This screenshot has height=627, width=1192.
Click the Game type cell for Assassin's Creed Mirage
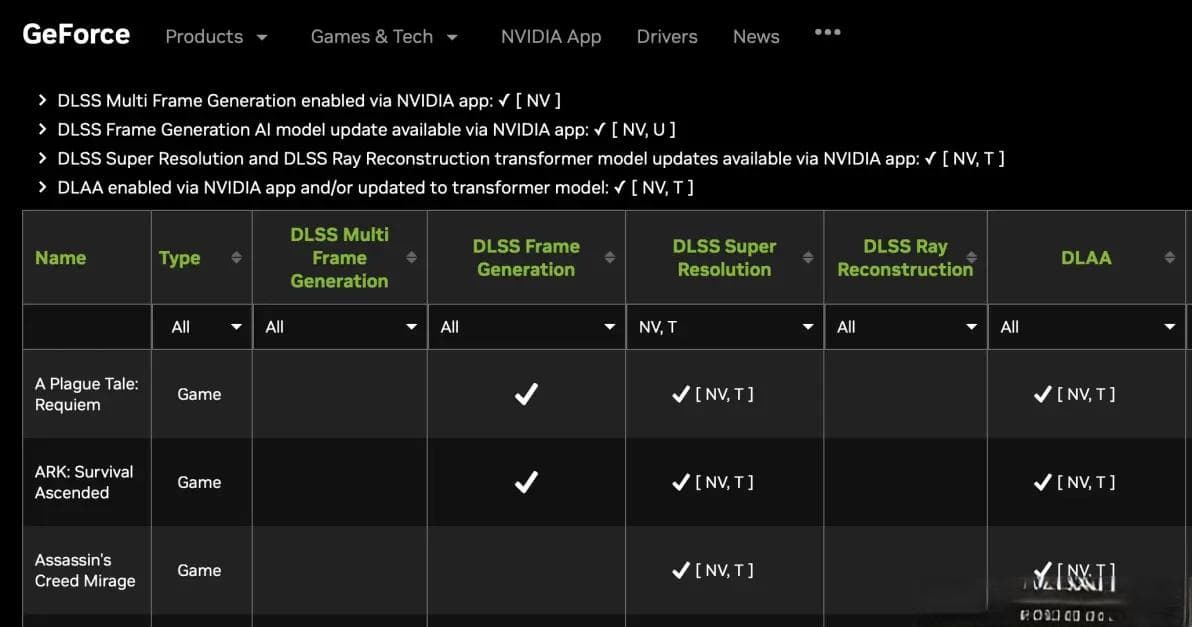199,570
